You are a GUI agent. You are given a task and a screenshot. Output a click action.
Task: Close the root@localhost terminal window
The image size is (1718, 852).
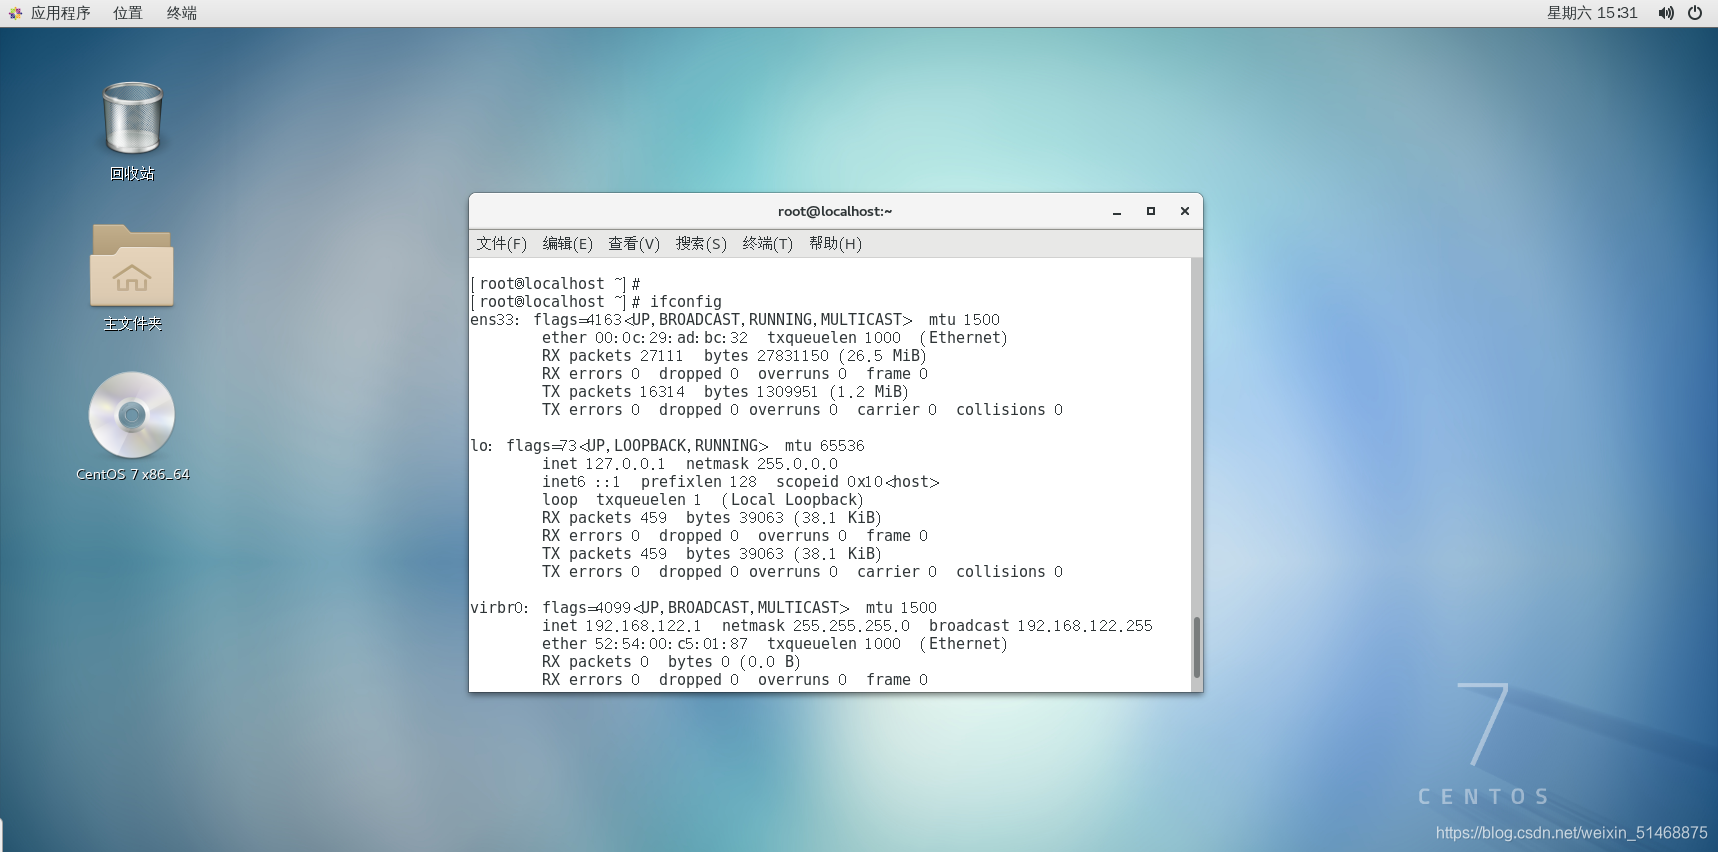point(1185,211)
